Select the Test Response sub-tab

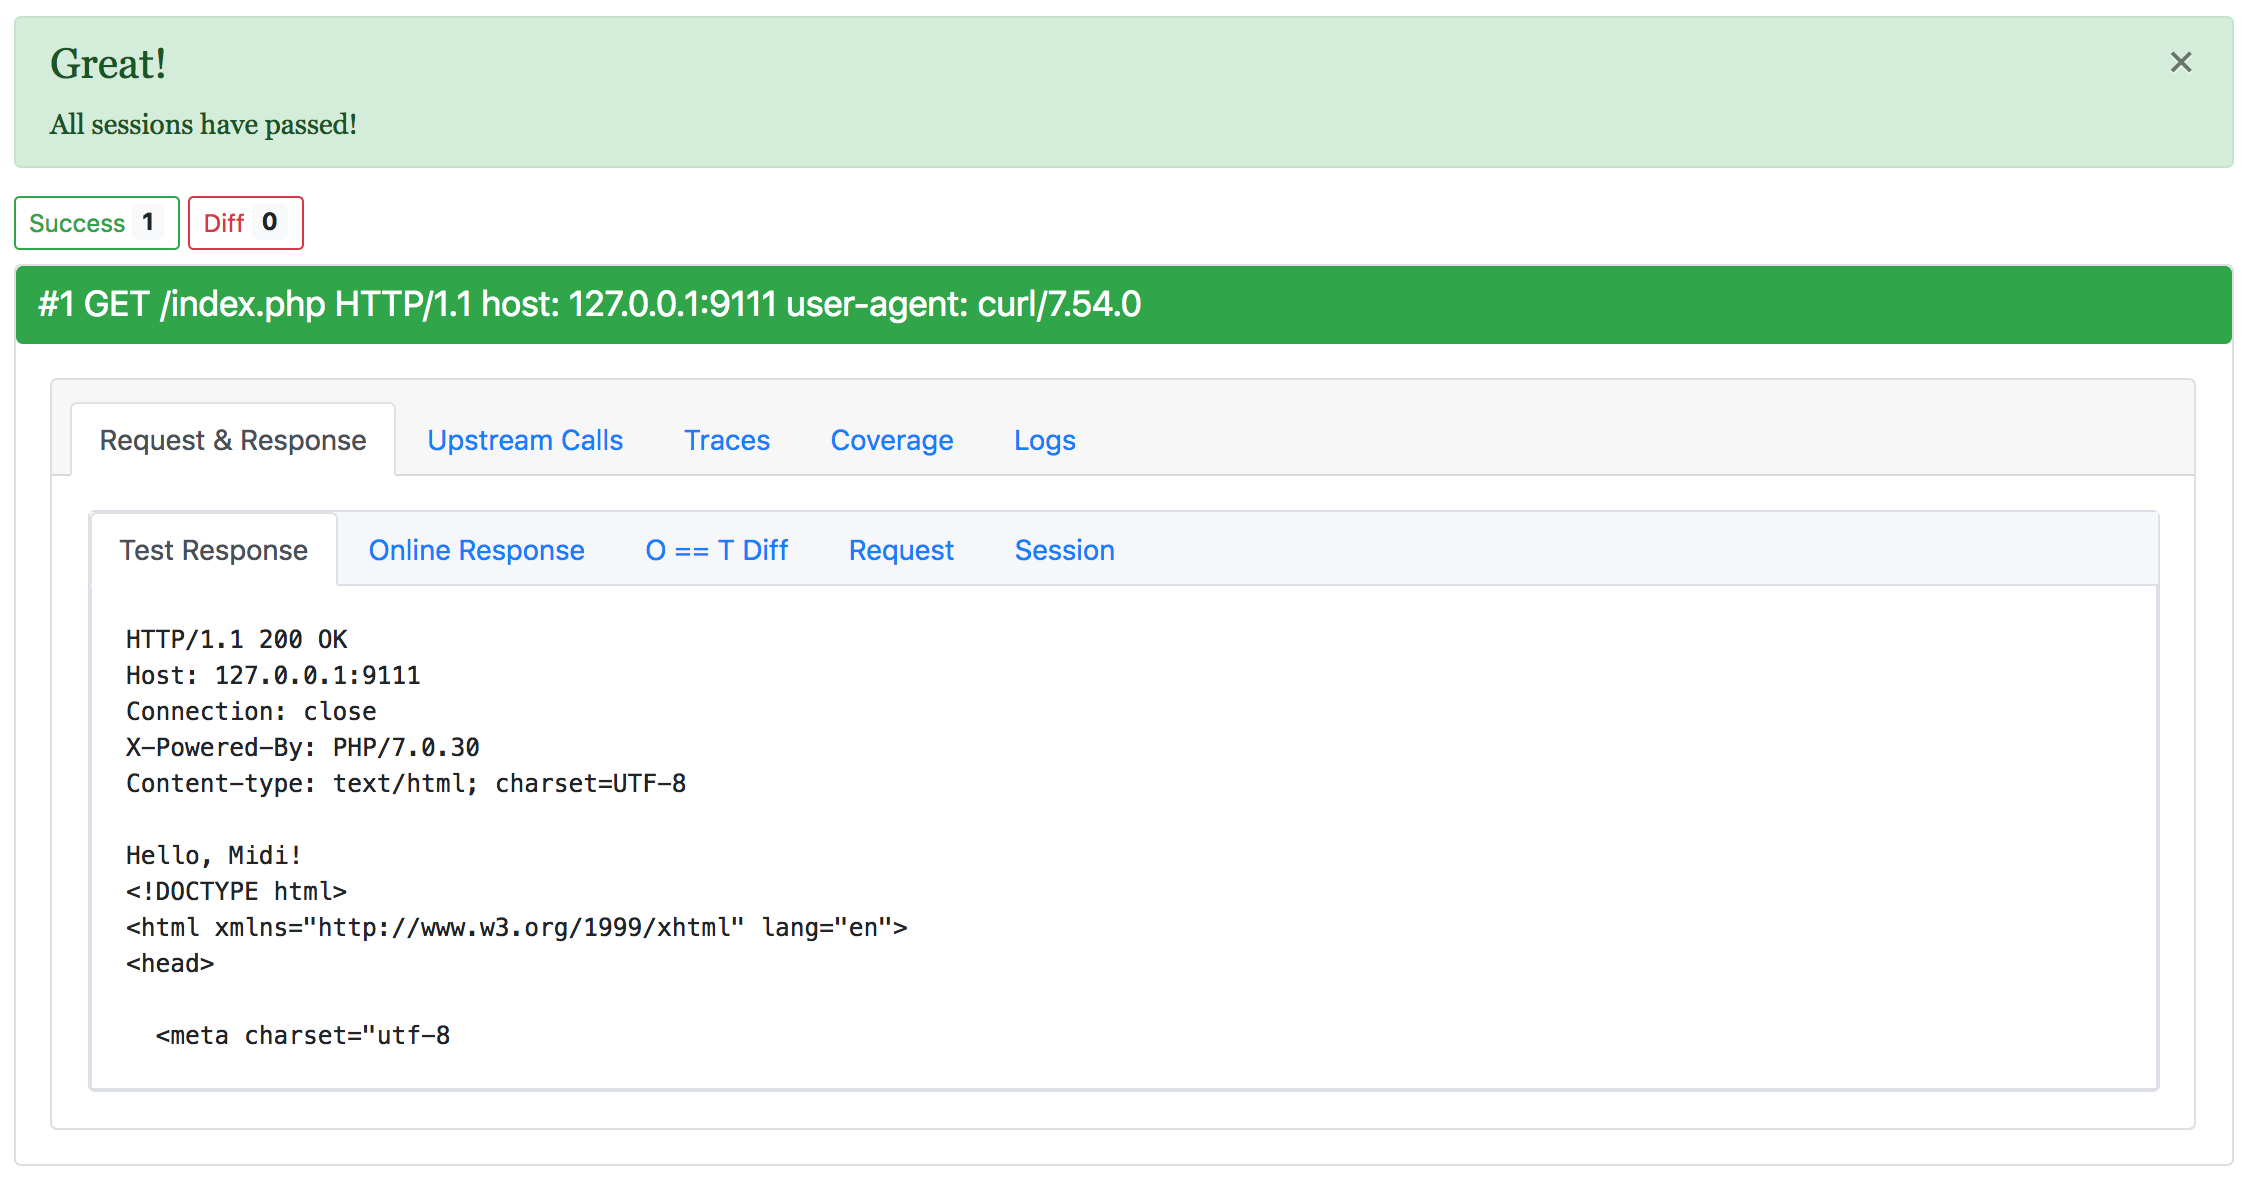213,550
